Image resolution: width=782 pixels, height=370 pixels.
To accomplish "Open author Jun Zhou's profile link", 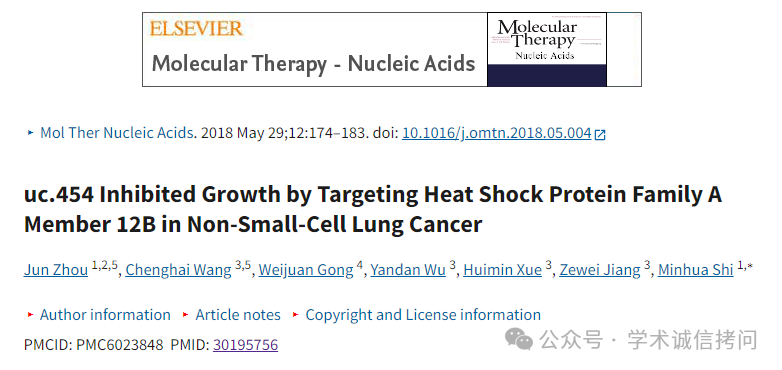I will 56,270.
